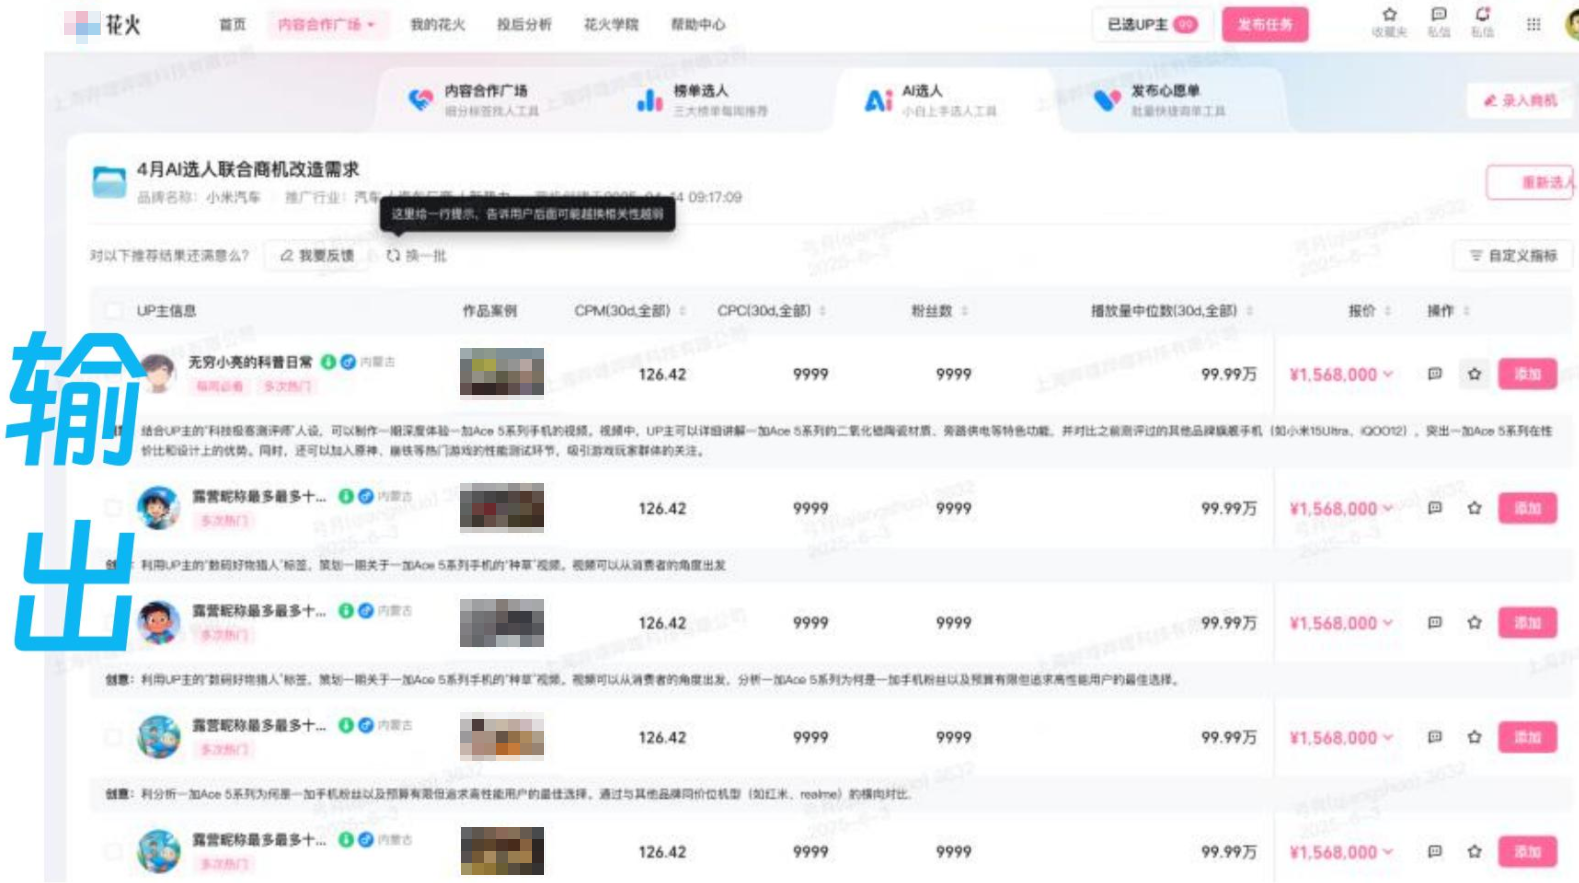Click the bar chart icon beside 榜单选人
Image resolution: width=1579 pixels, height=883 pixels.
point(650,100)
